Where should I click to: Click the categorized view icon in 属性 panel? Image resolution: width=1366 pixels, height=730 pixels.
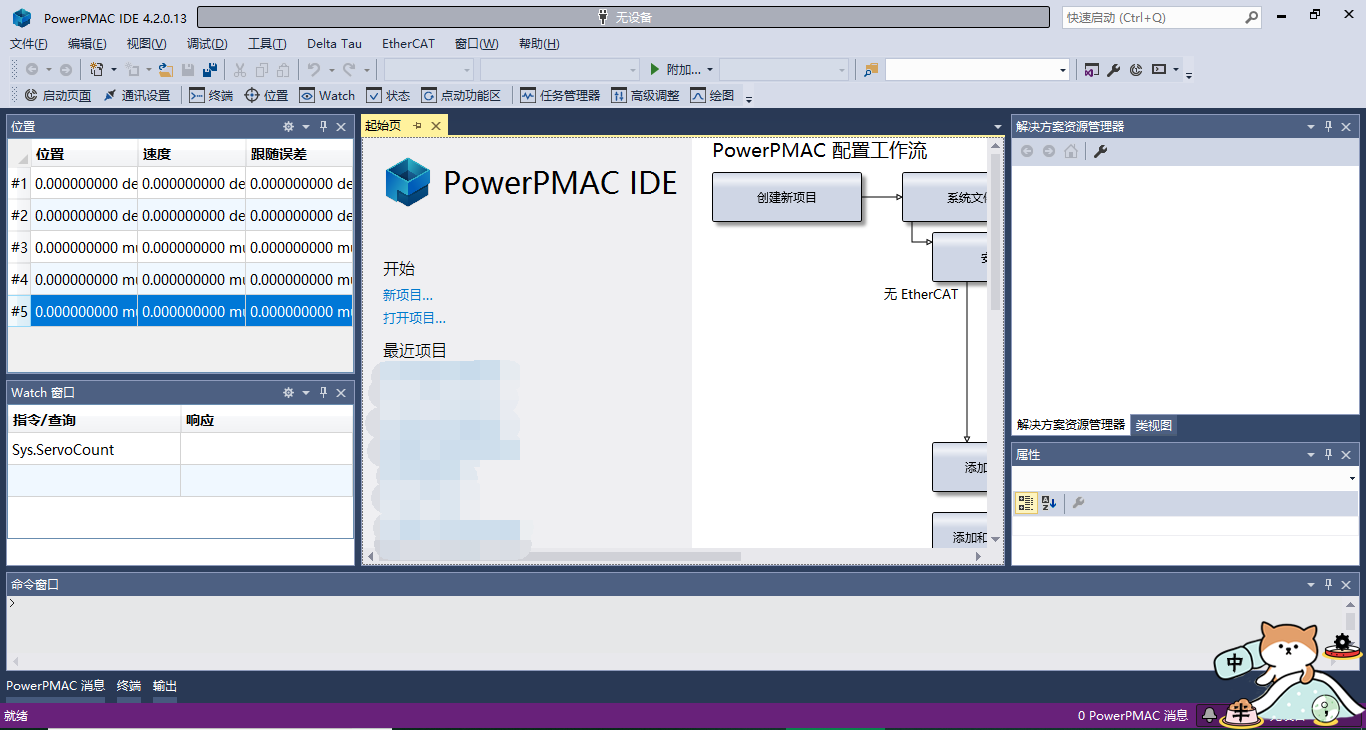point(1025,503)
